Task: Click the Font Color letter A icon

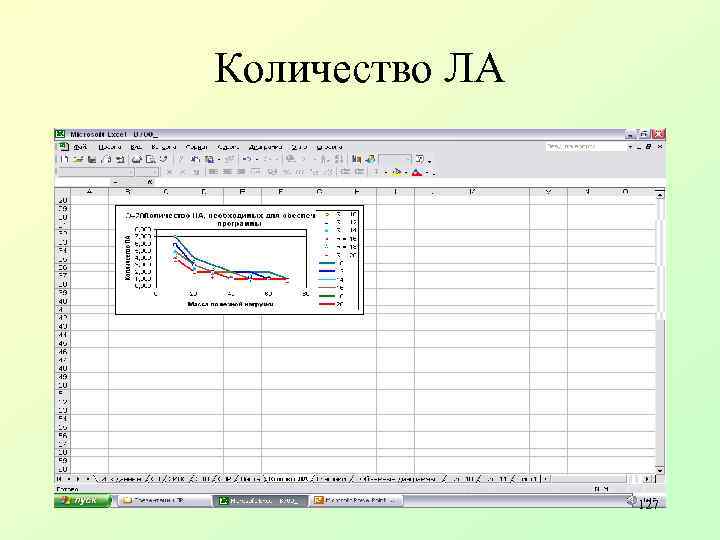Action: click(x=416, y=172)
